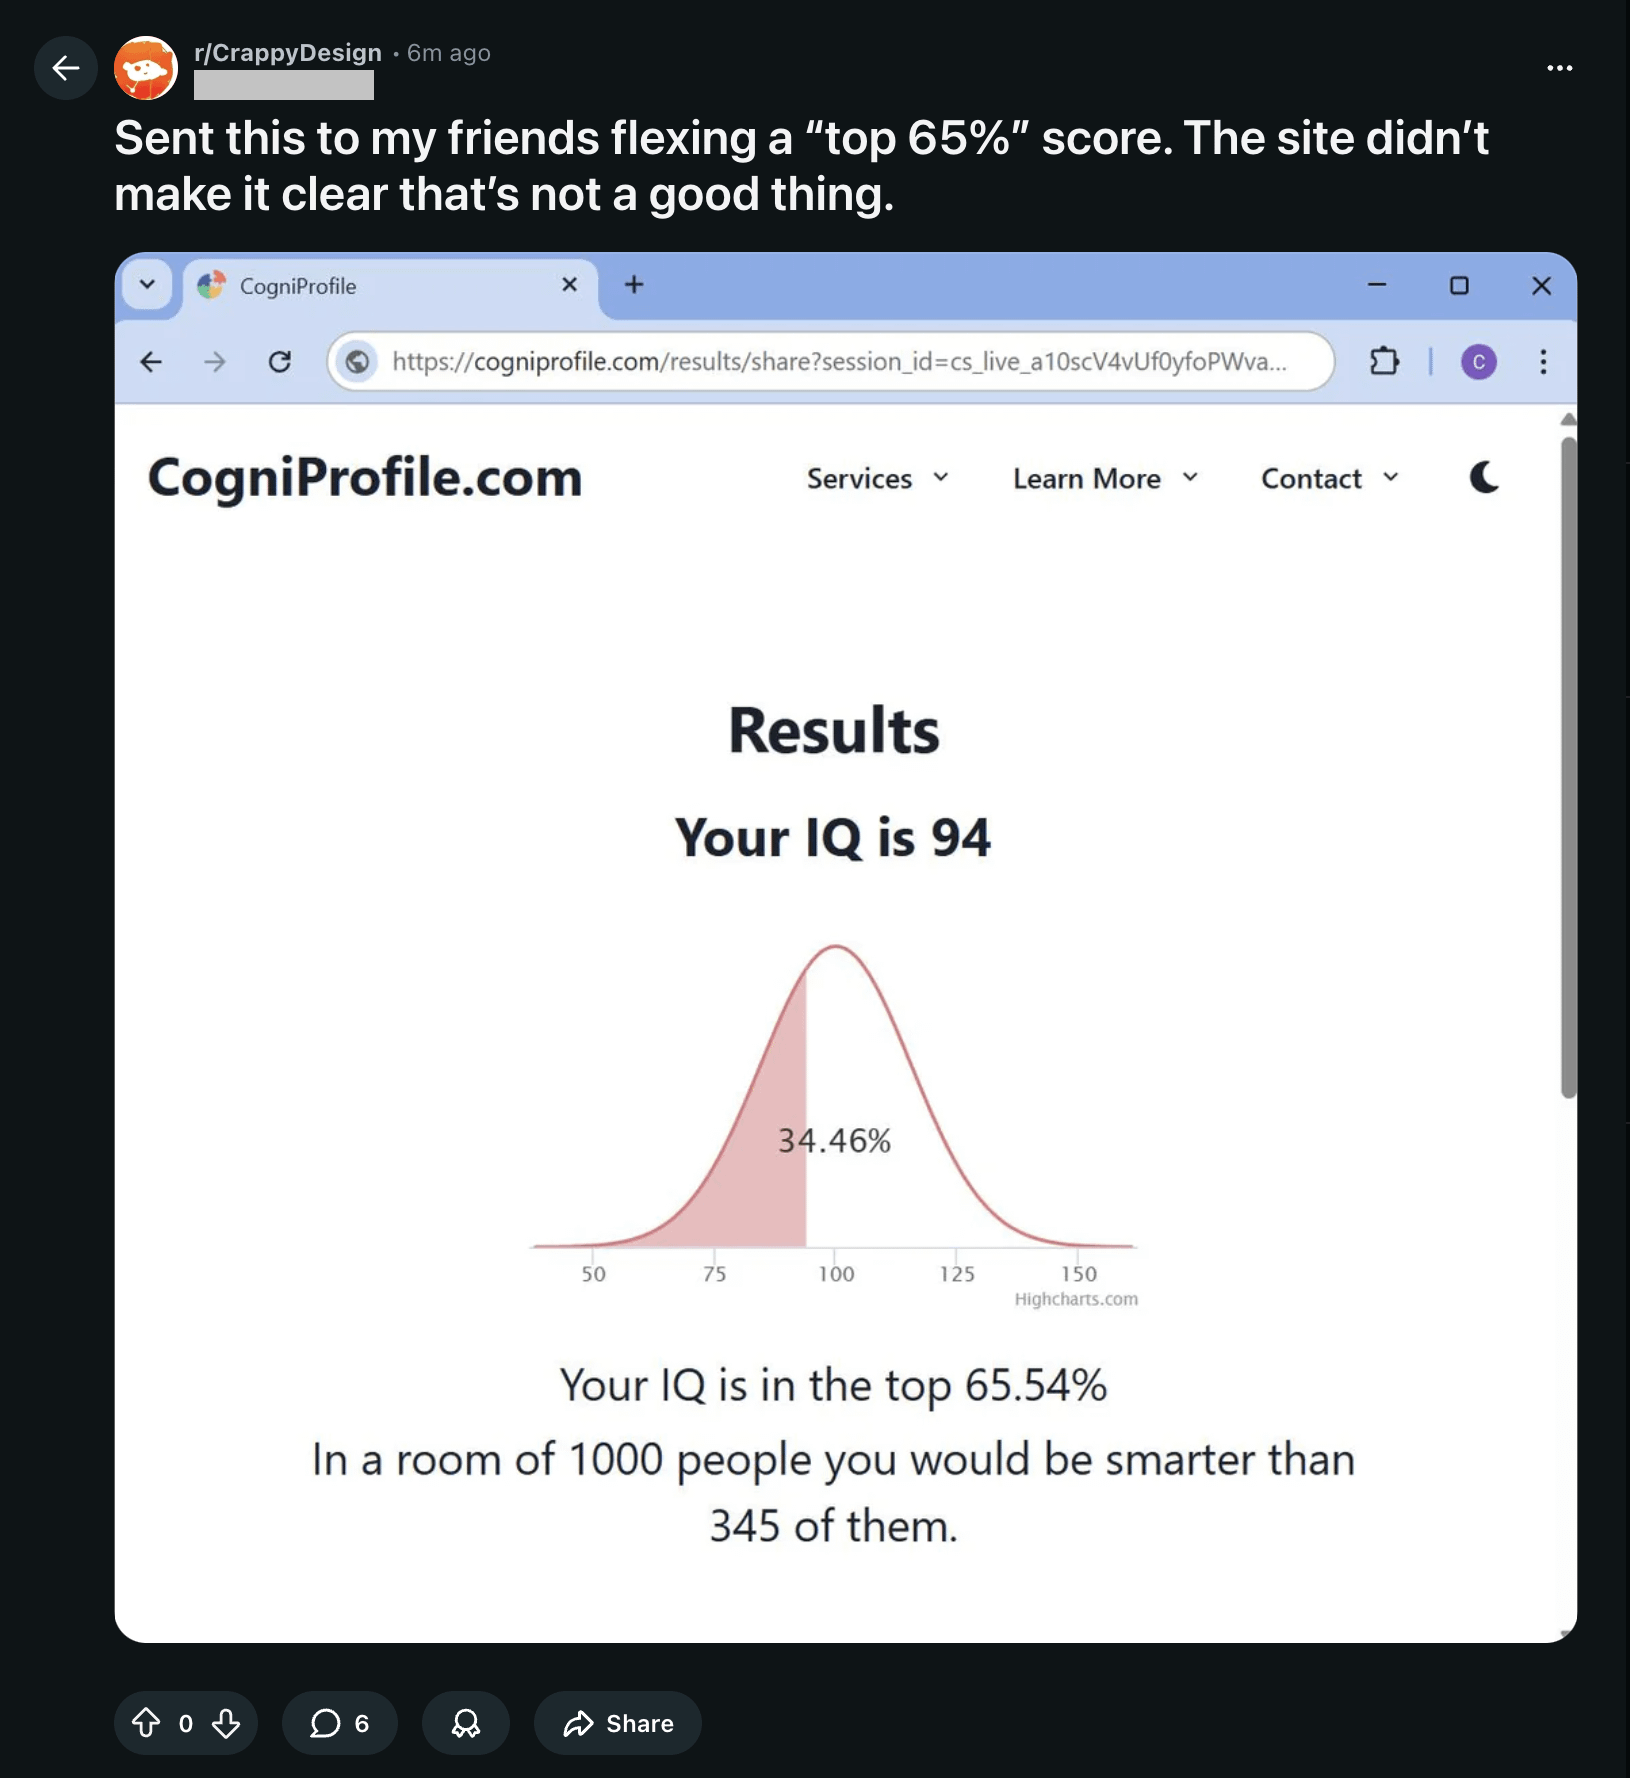Click the browser extensions puzzle icon
This screenshot has width=1630, height=1778.
pyautogui.click(x=1384, y=361)
